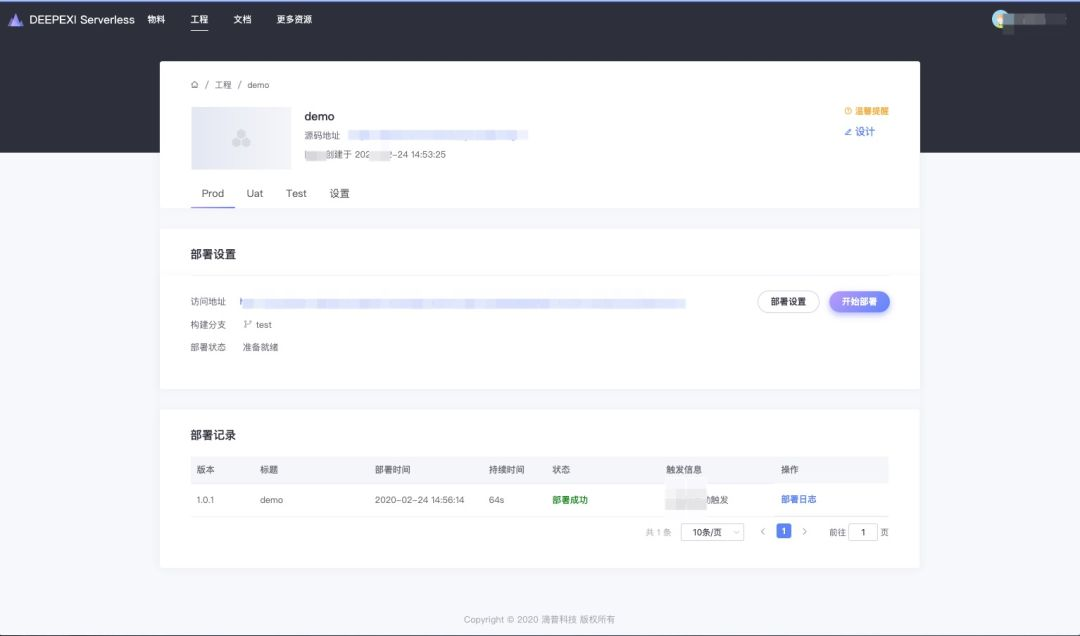Click the 部署设置 button
1080x636 pixels.
(788, 302)
